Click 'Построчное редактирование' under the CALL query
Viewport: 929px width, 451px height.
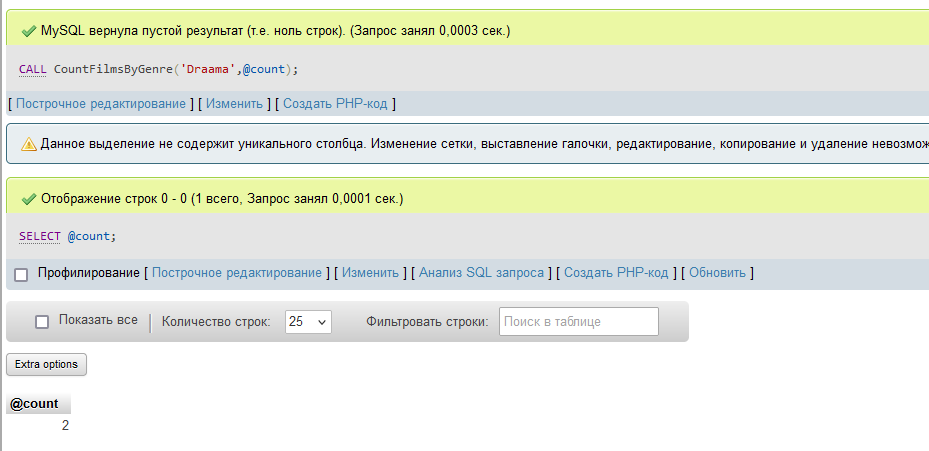100,103
